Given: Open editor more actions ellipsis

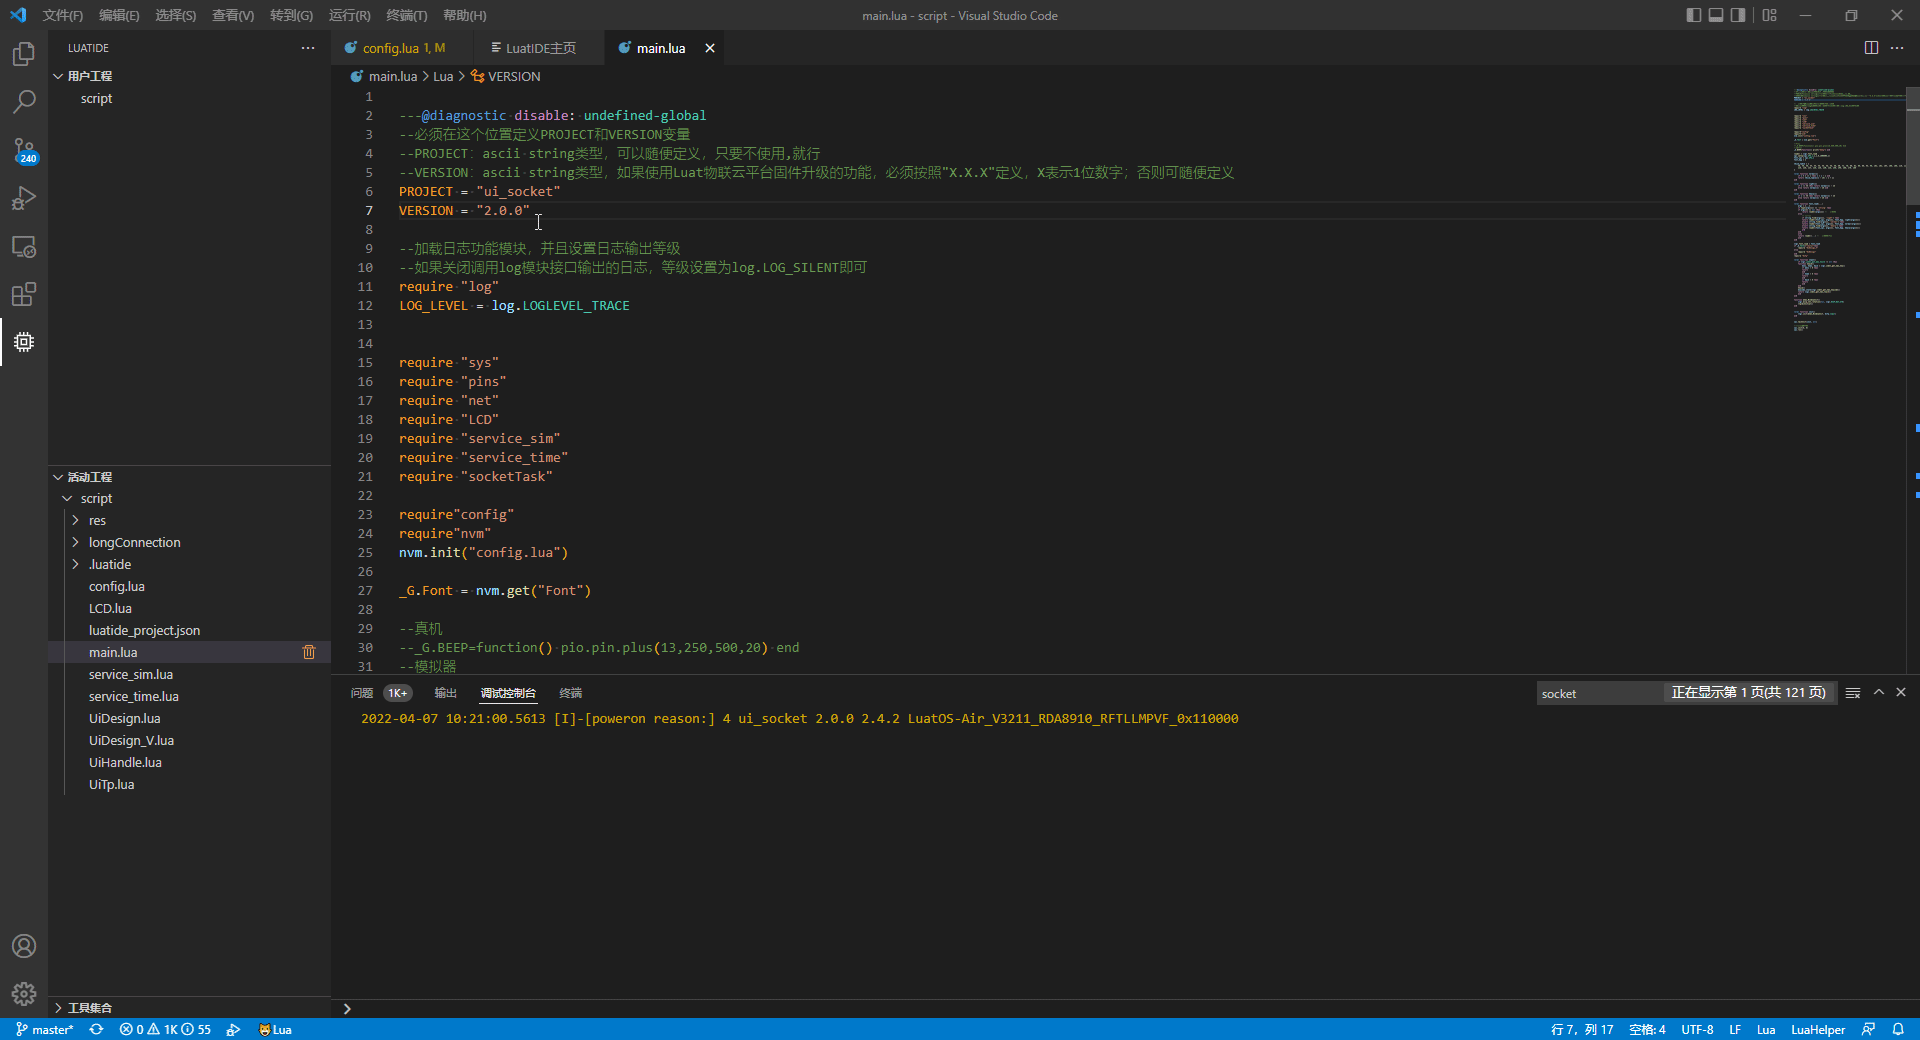Looking at the screenshot, I should pyautogui.click(x=1897, y=48).
